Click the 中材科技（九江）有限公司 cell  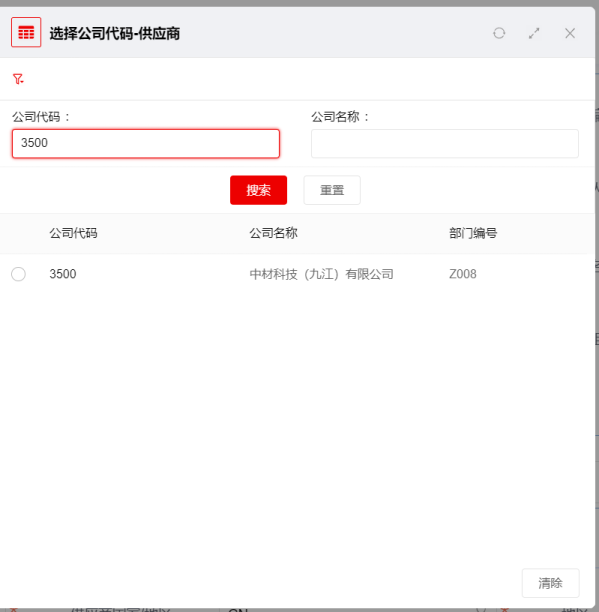pyautogui.click(x=322, y=274)
